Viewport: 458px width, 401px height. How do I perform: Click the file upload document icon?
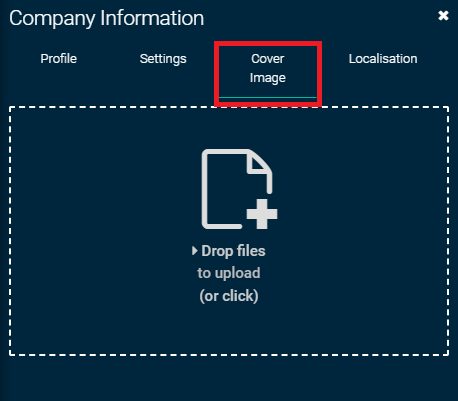click(x=239, y=189)
